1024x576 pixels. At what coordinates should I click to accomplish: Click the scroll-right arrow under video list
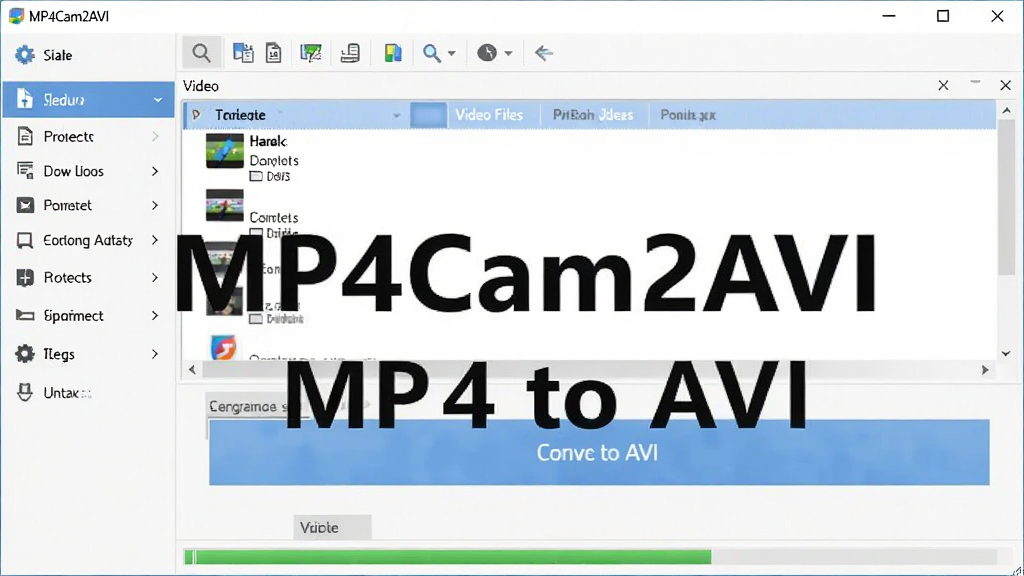[985, 370]
